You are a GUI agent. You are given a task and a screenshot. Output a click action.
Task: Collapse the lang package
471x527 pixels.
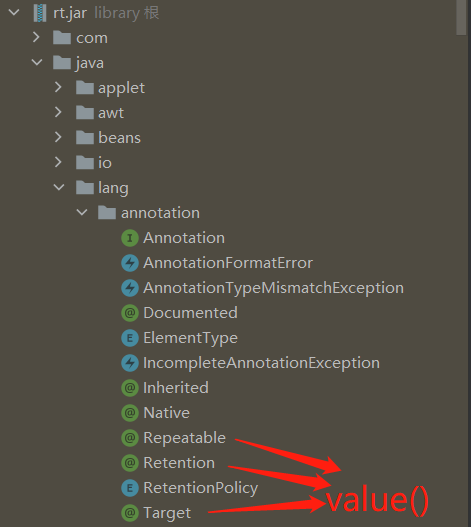(x=59, y=187)
